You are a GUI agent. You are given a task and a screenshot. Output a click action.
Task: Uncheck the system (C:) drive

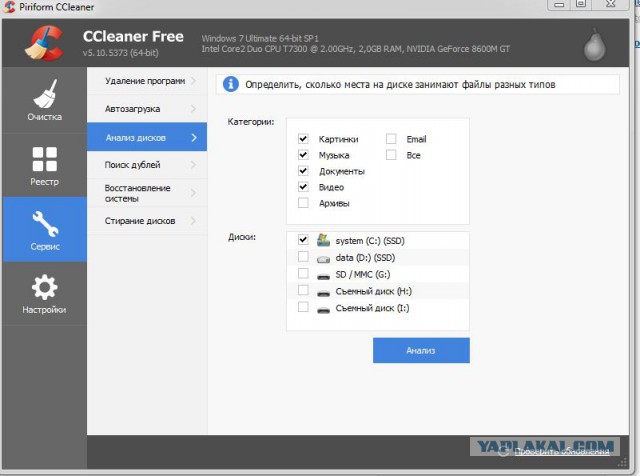coord(303,240)
